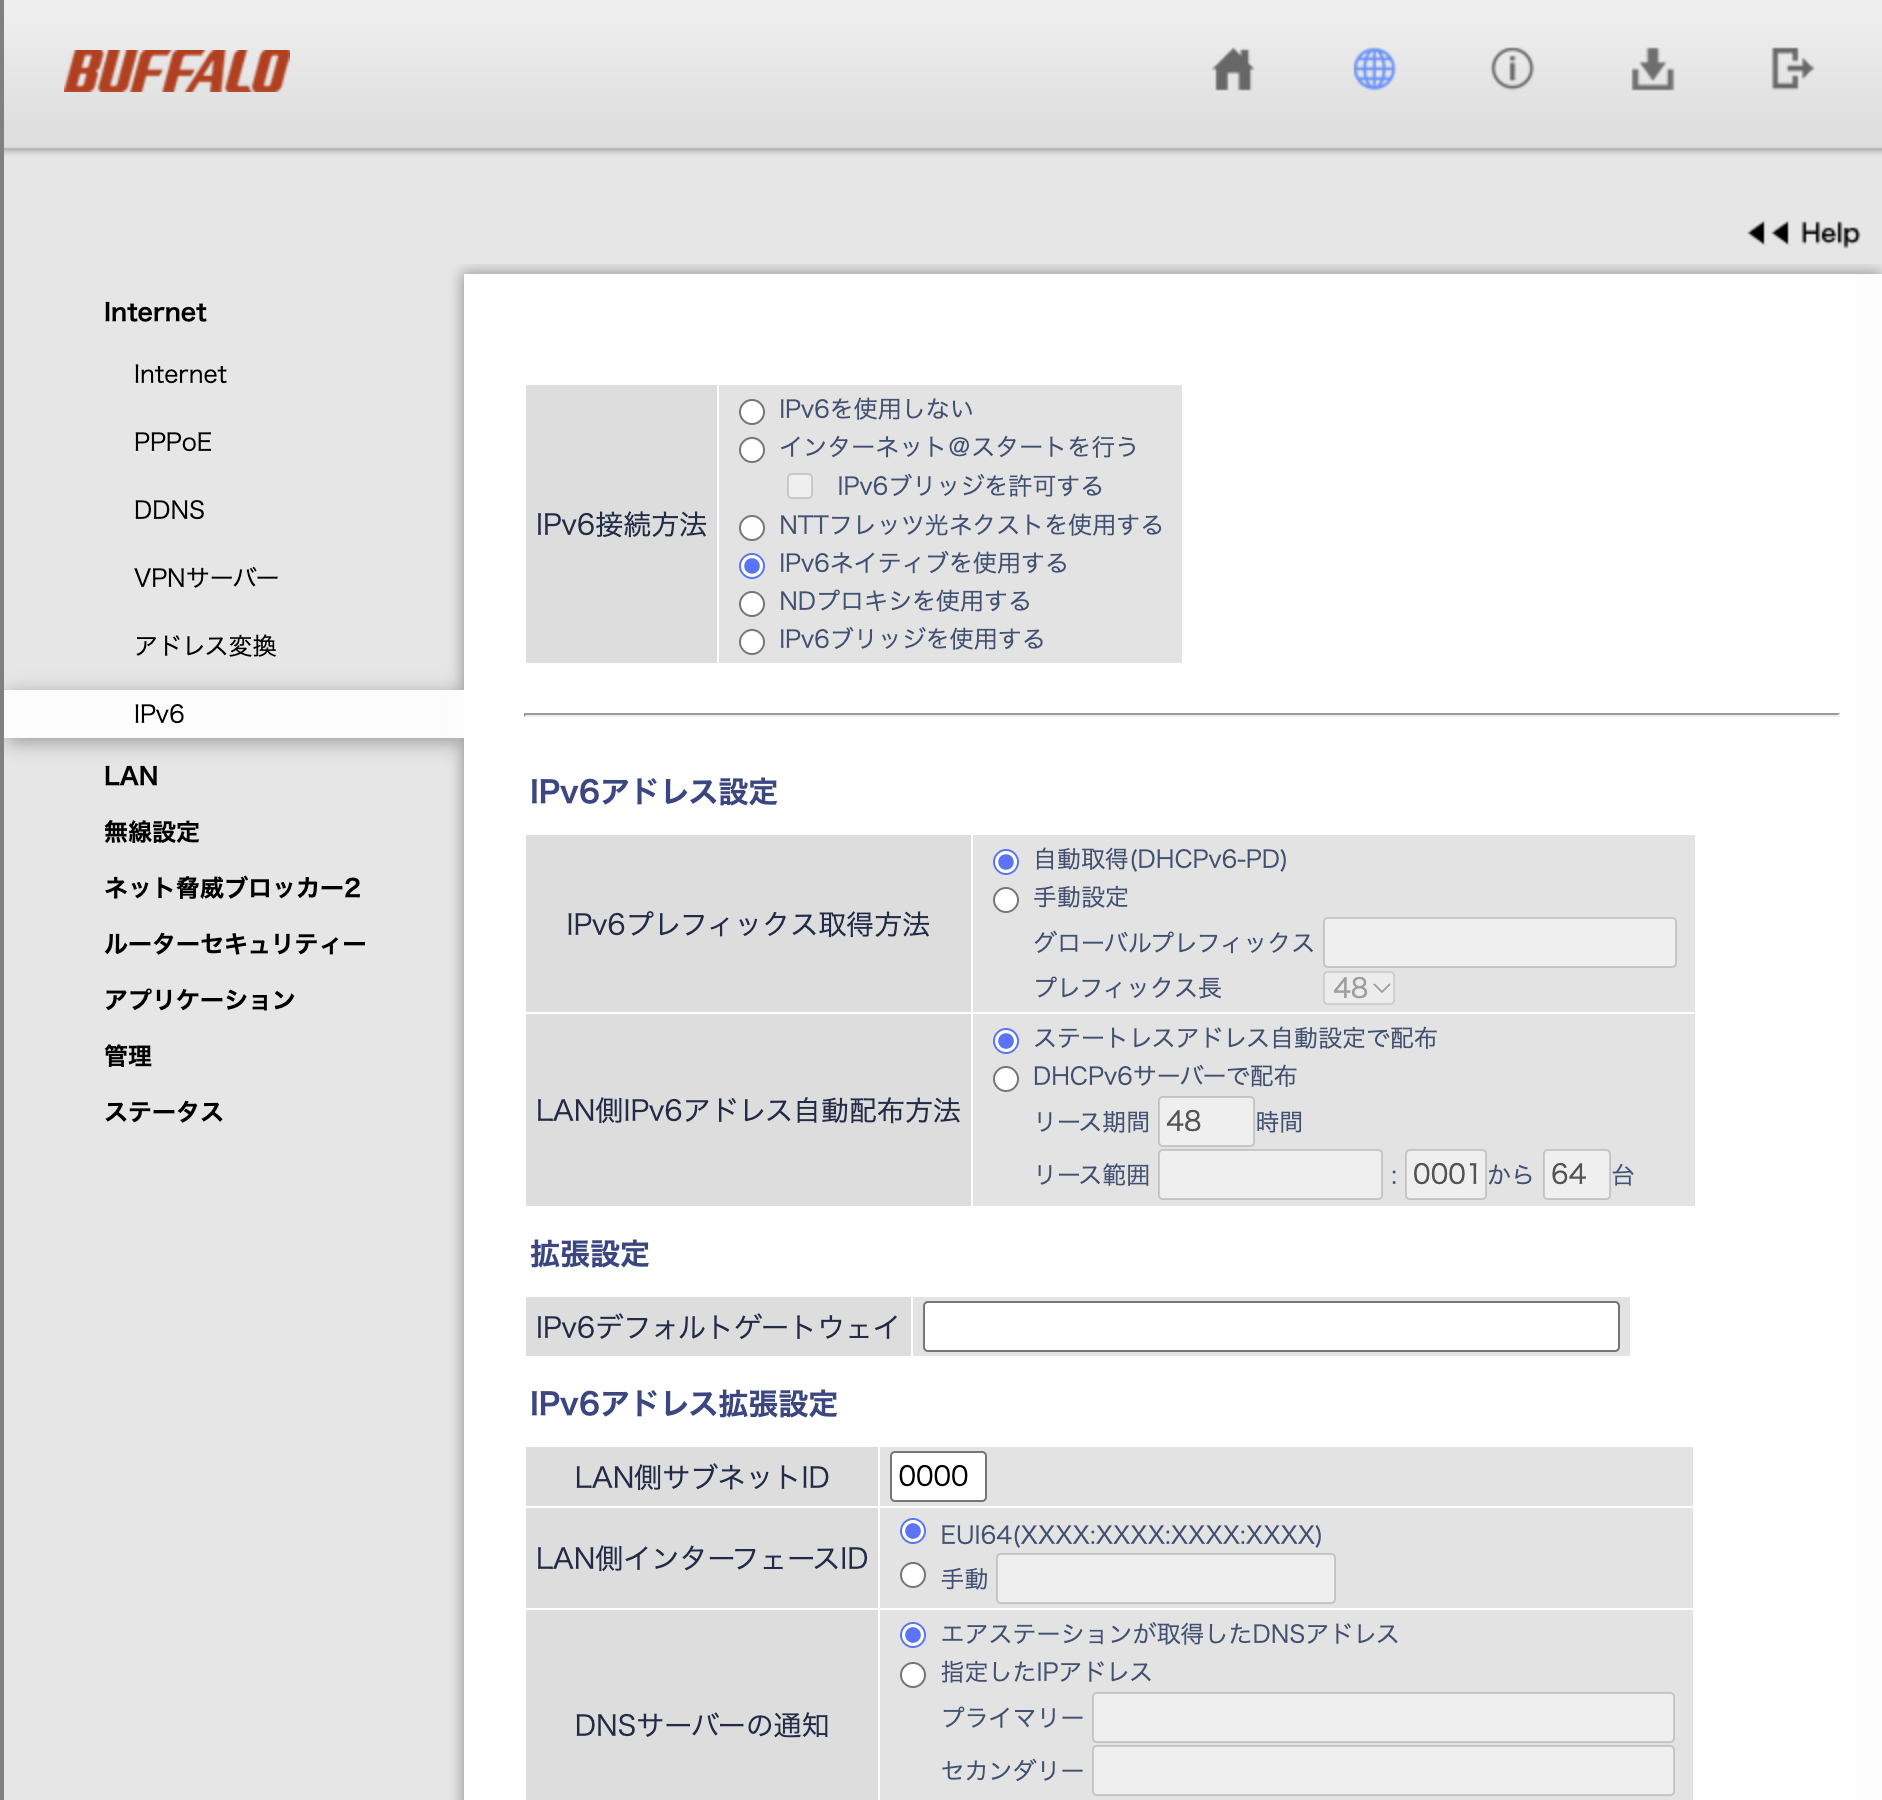1882x1800 pixels.
Task: Click the secondary DNS input field
Action: click(1383, 1770)
